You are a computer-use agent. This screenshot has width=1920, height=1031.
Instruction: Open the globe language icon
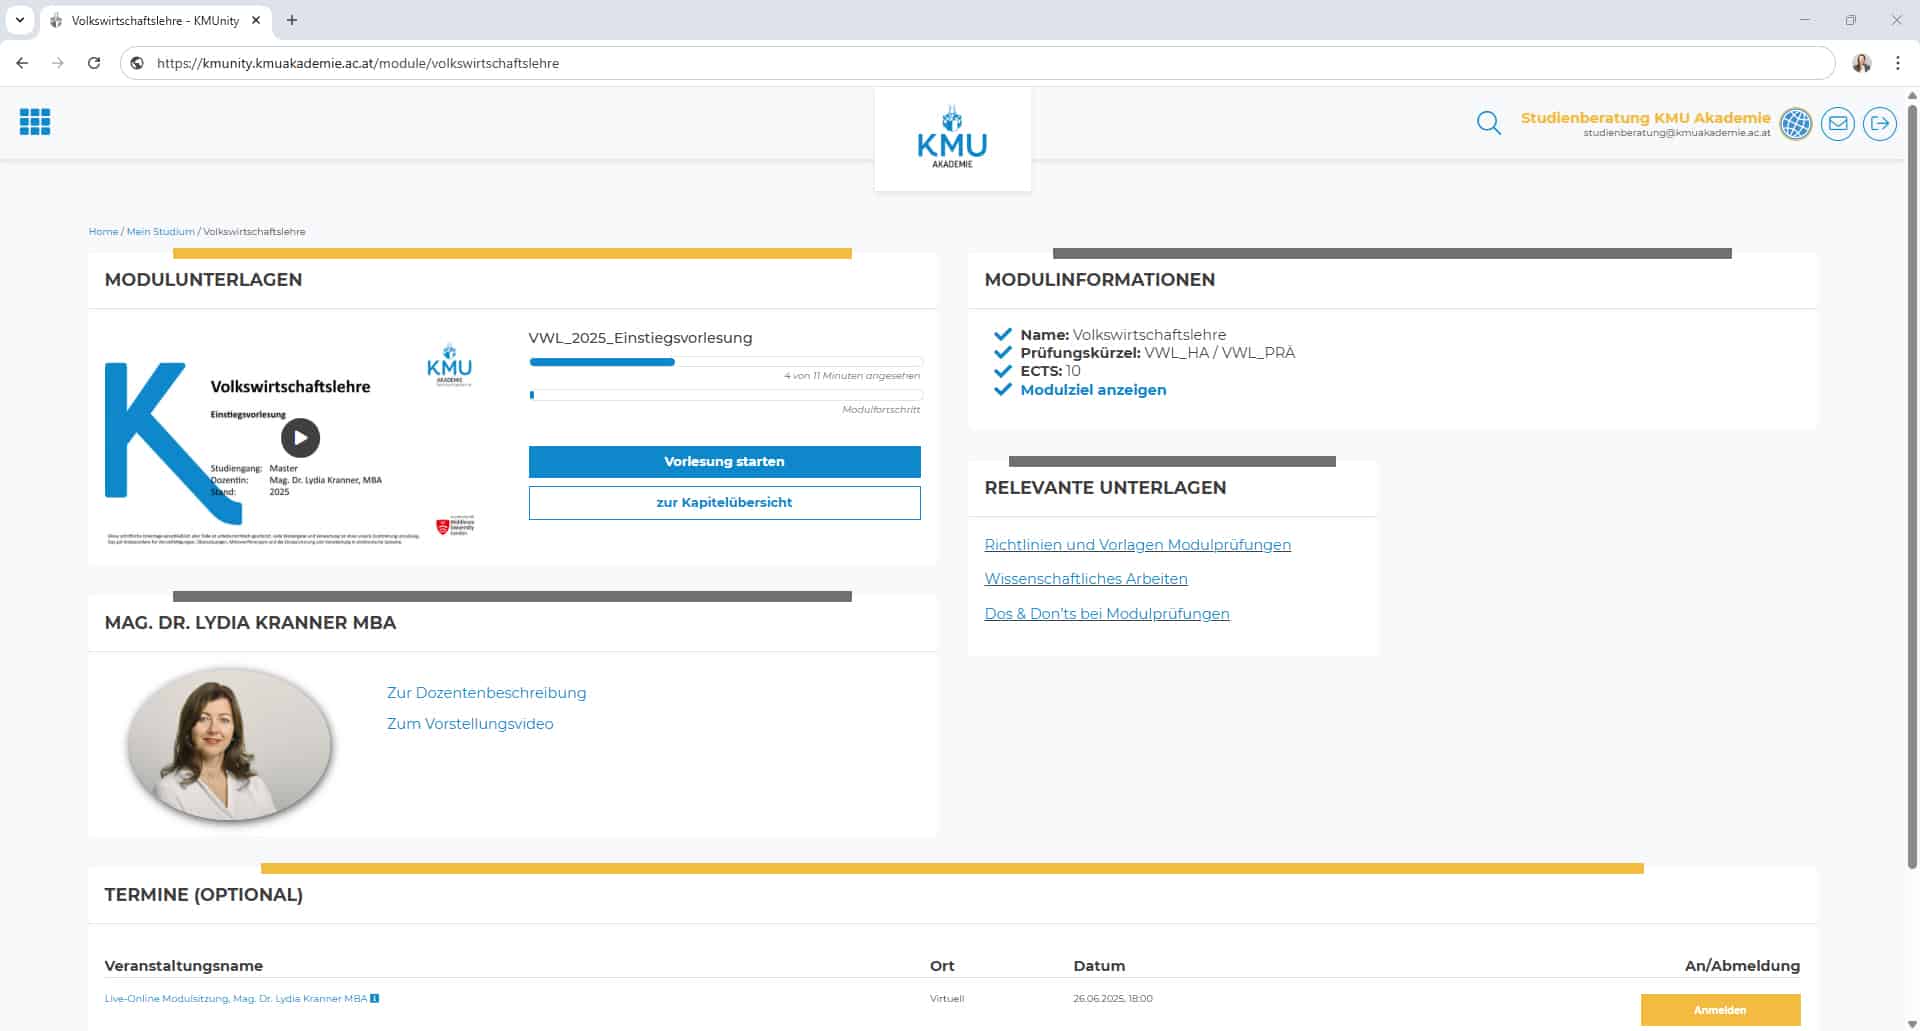pos(1796,124)
